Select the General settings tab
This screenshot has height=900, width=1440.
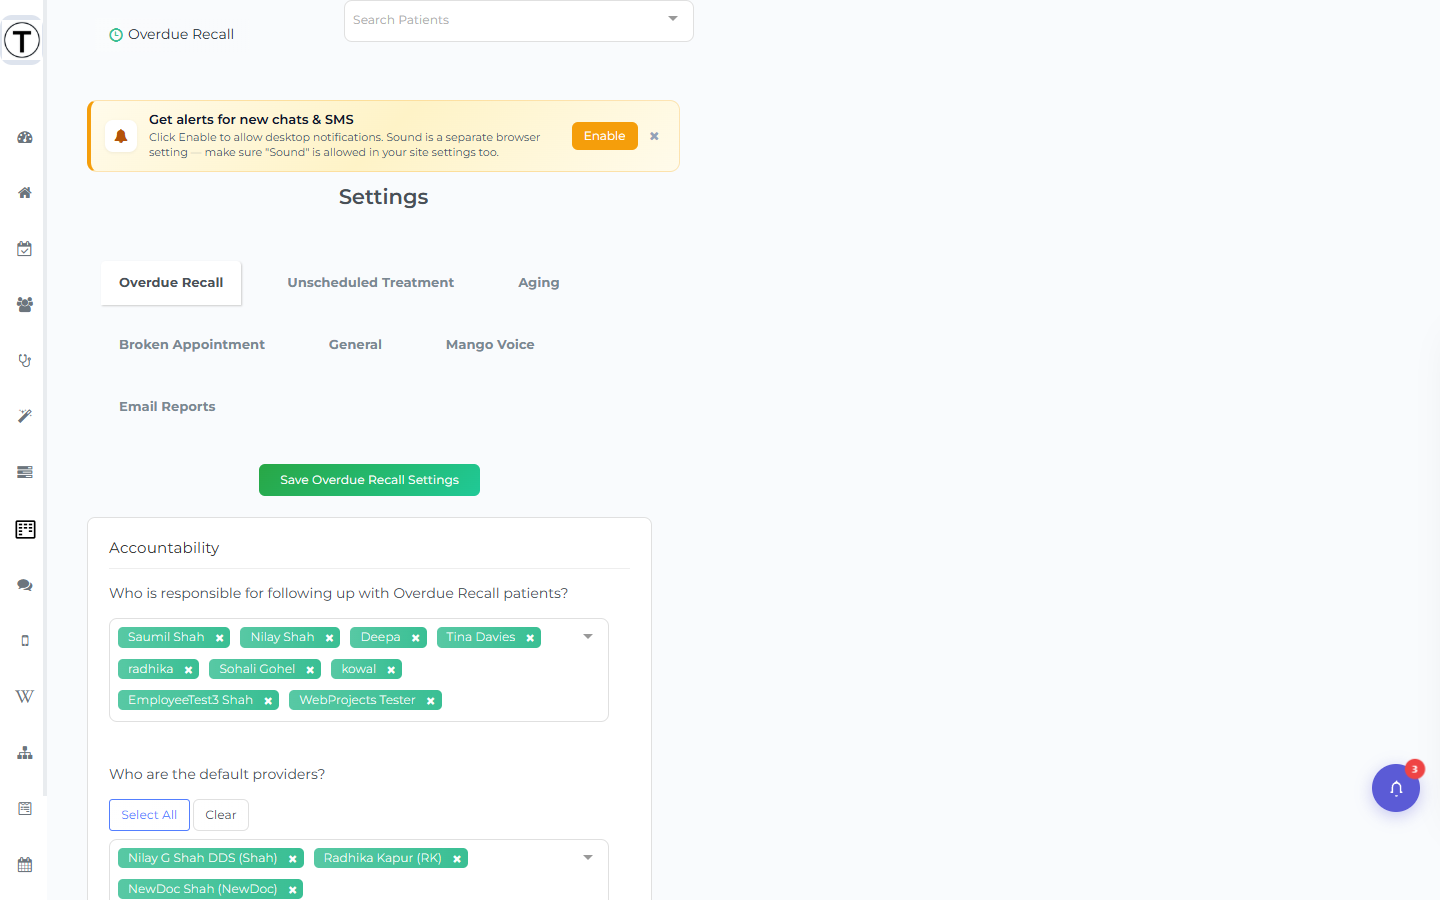coord(355,345)
